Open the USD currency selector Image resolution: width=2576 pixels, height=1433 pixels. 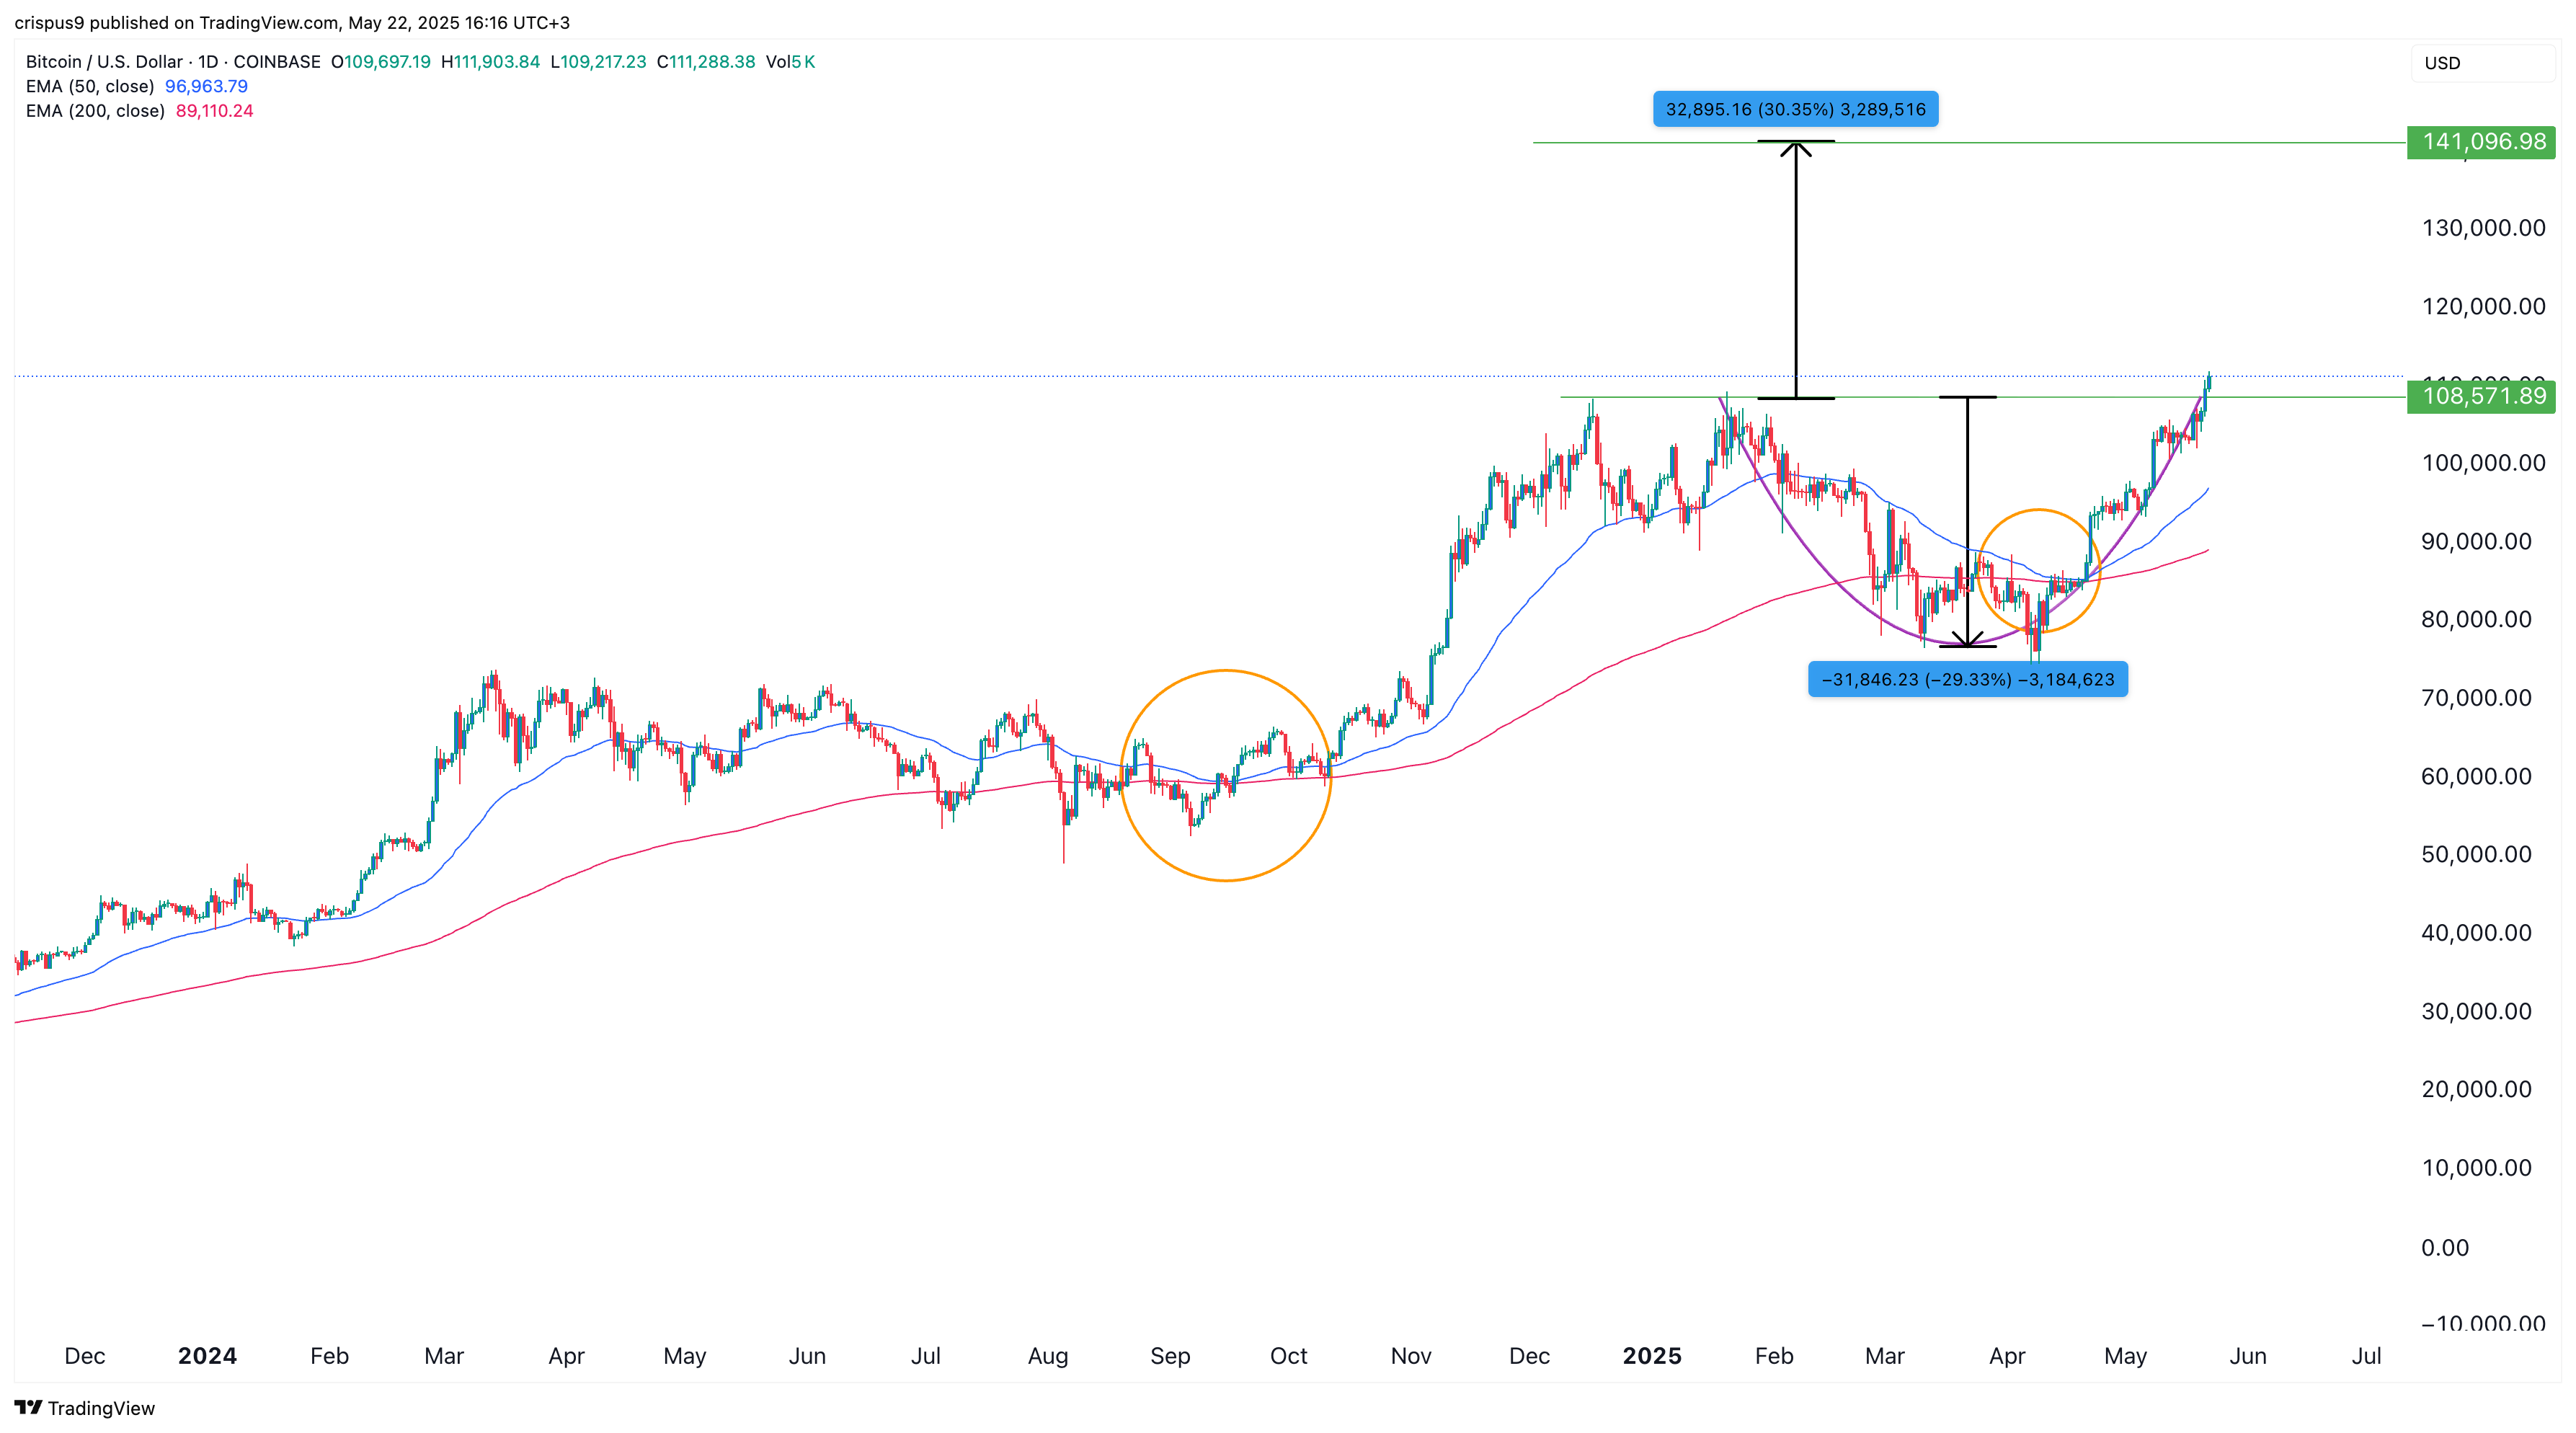click(2481, 63)
